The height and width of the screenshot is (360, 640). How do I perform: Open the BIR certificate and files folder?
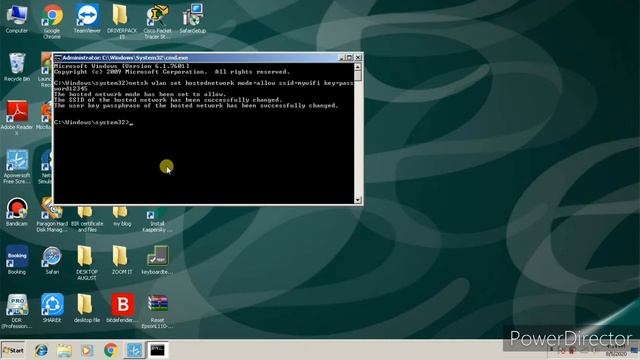click(x=87, y=219)
